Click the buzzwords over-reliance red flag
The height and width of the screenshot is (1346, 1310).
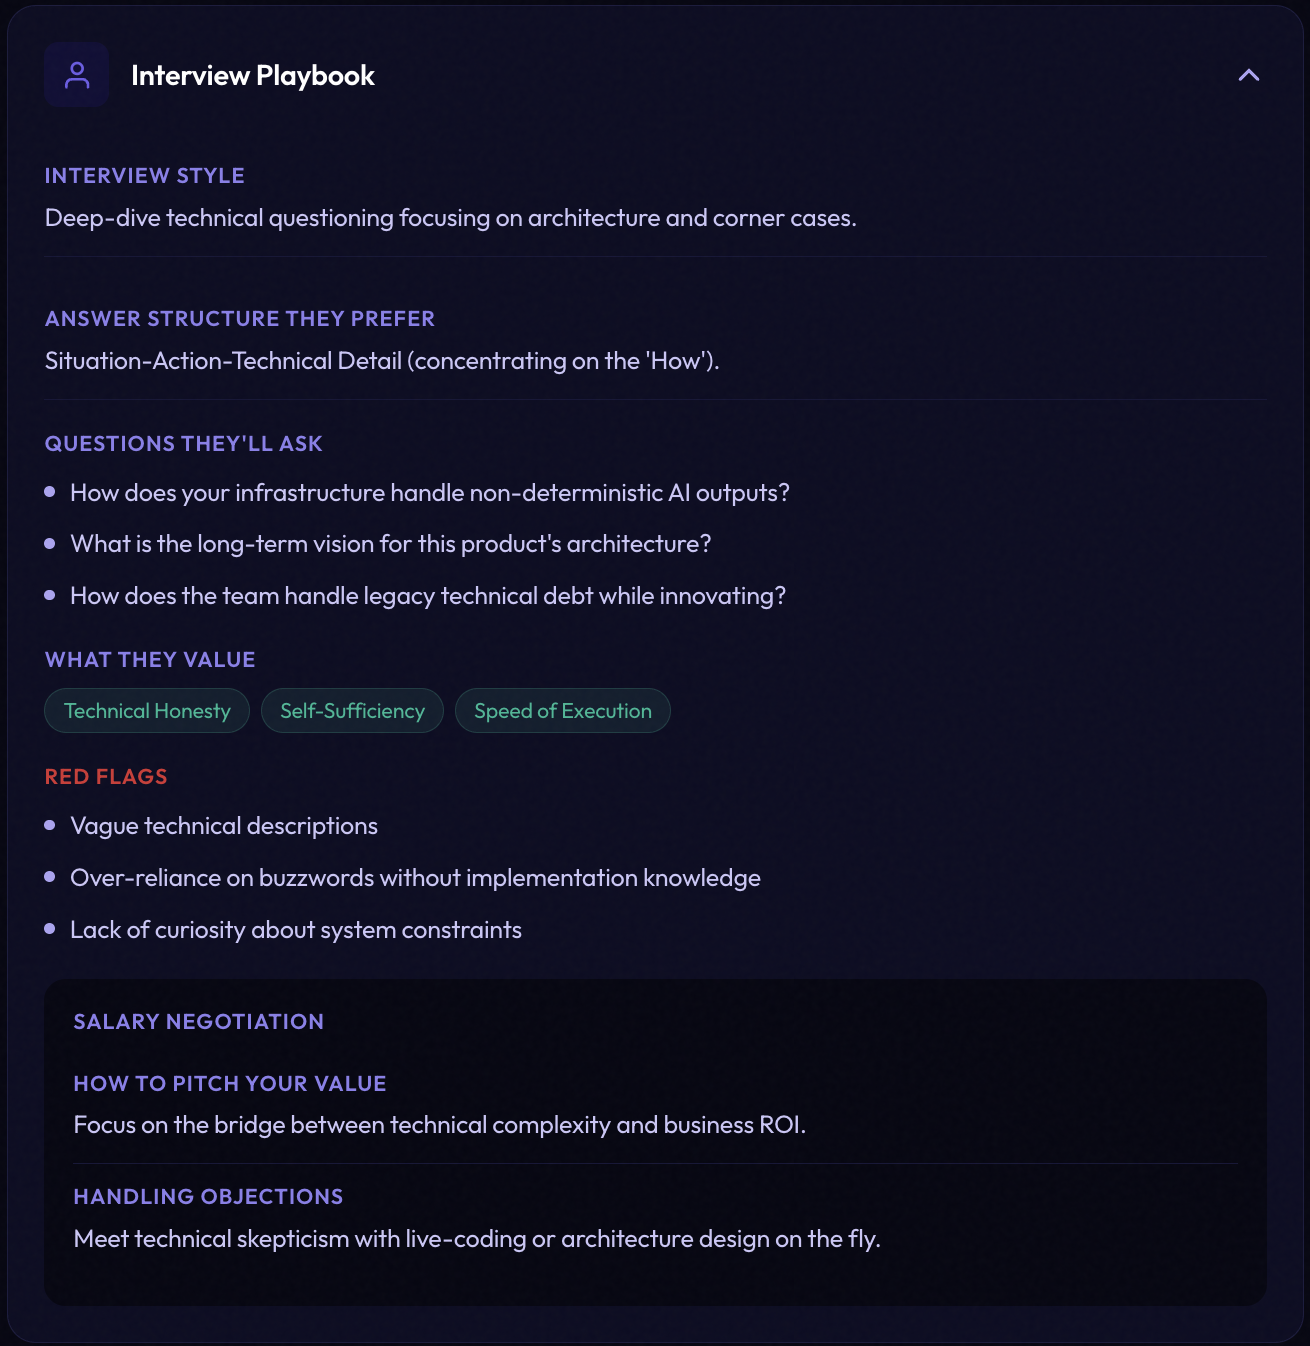point(415,878)
